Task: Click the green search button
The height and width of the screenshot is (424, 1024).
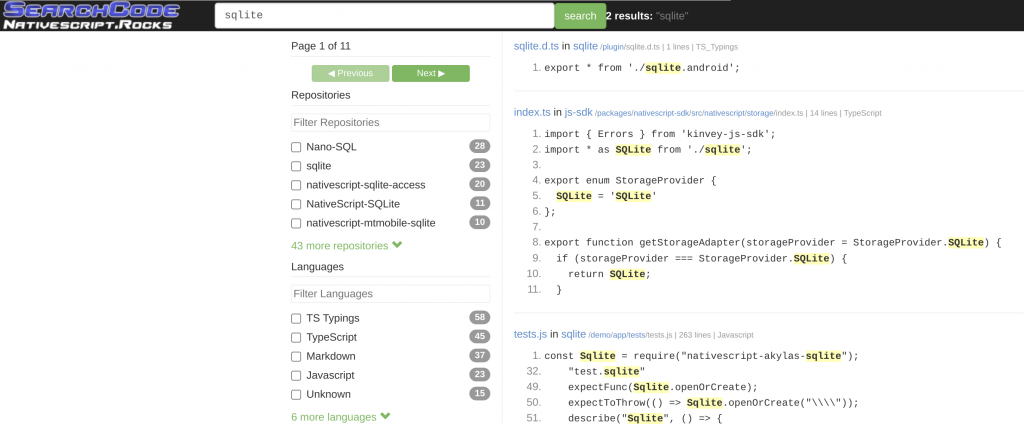Action: coord(580,16)
